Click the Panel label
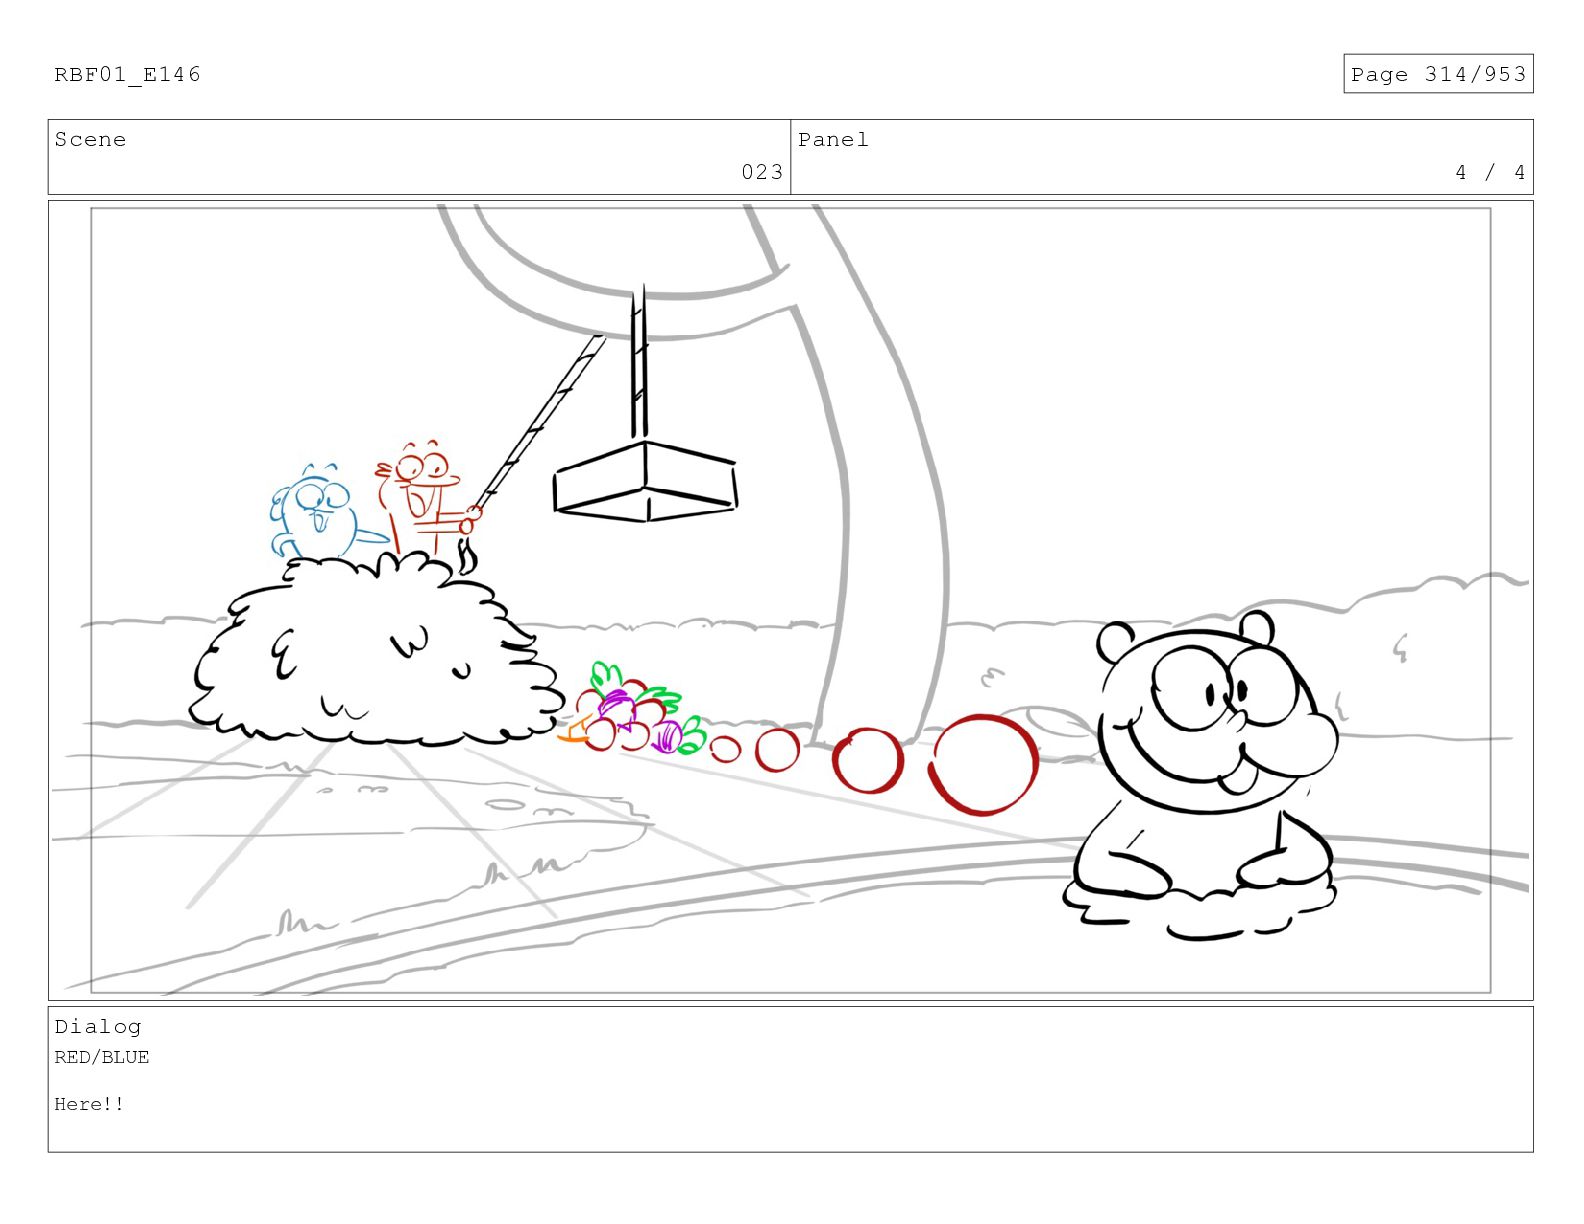This screenshot has height=1224, width=1584. [x=833, y=140]
